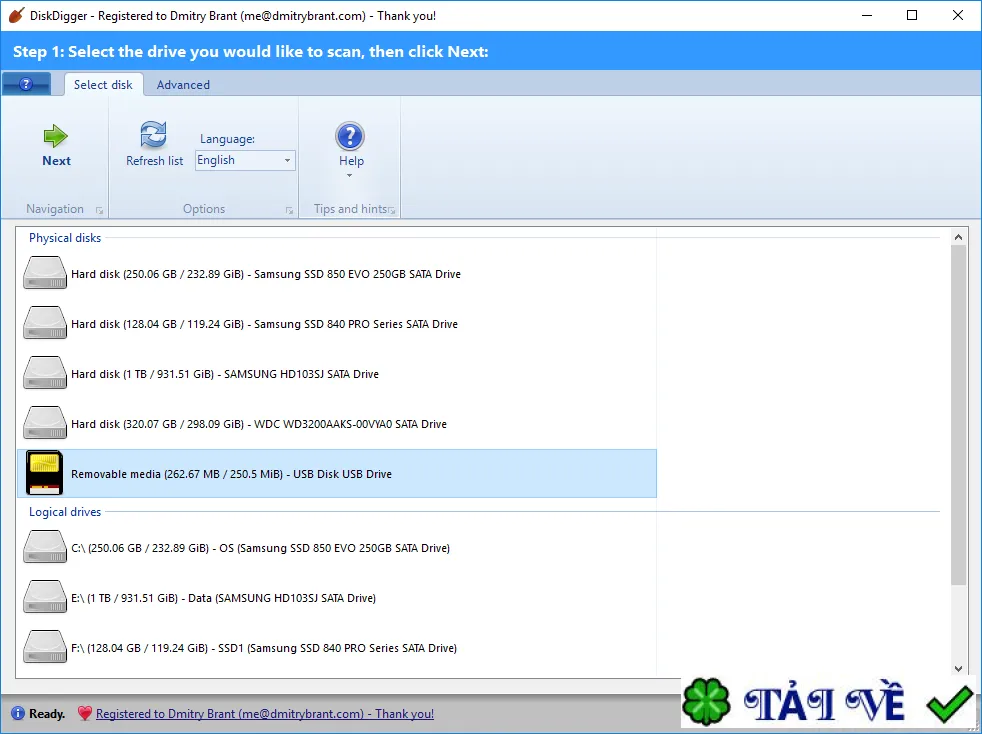Open the Help dropdown arrow
The height and width of the screenshot is (734, 982).
tap(349, 175)
